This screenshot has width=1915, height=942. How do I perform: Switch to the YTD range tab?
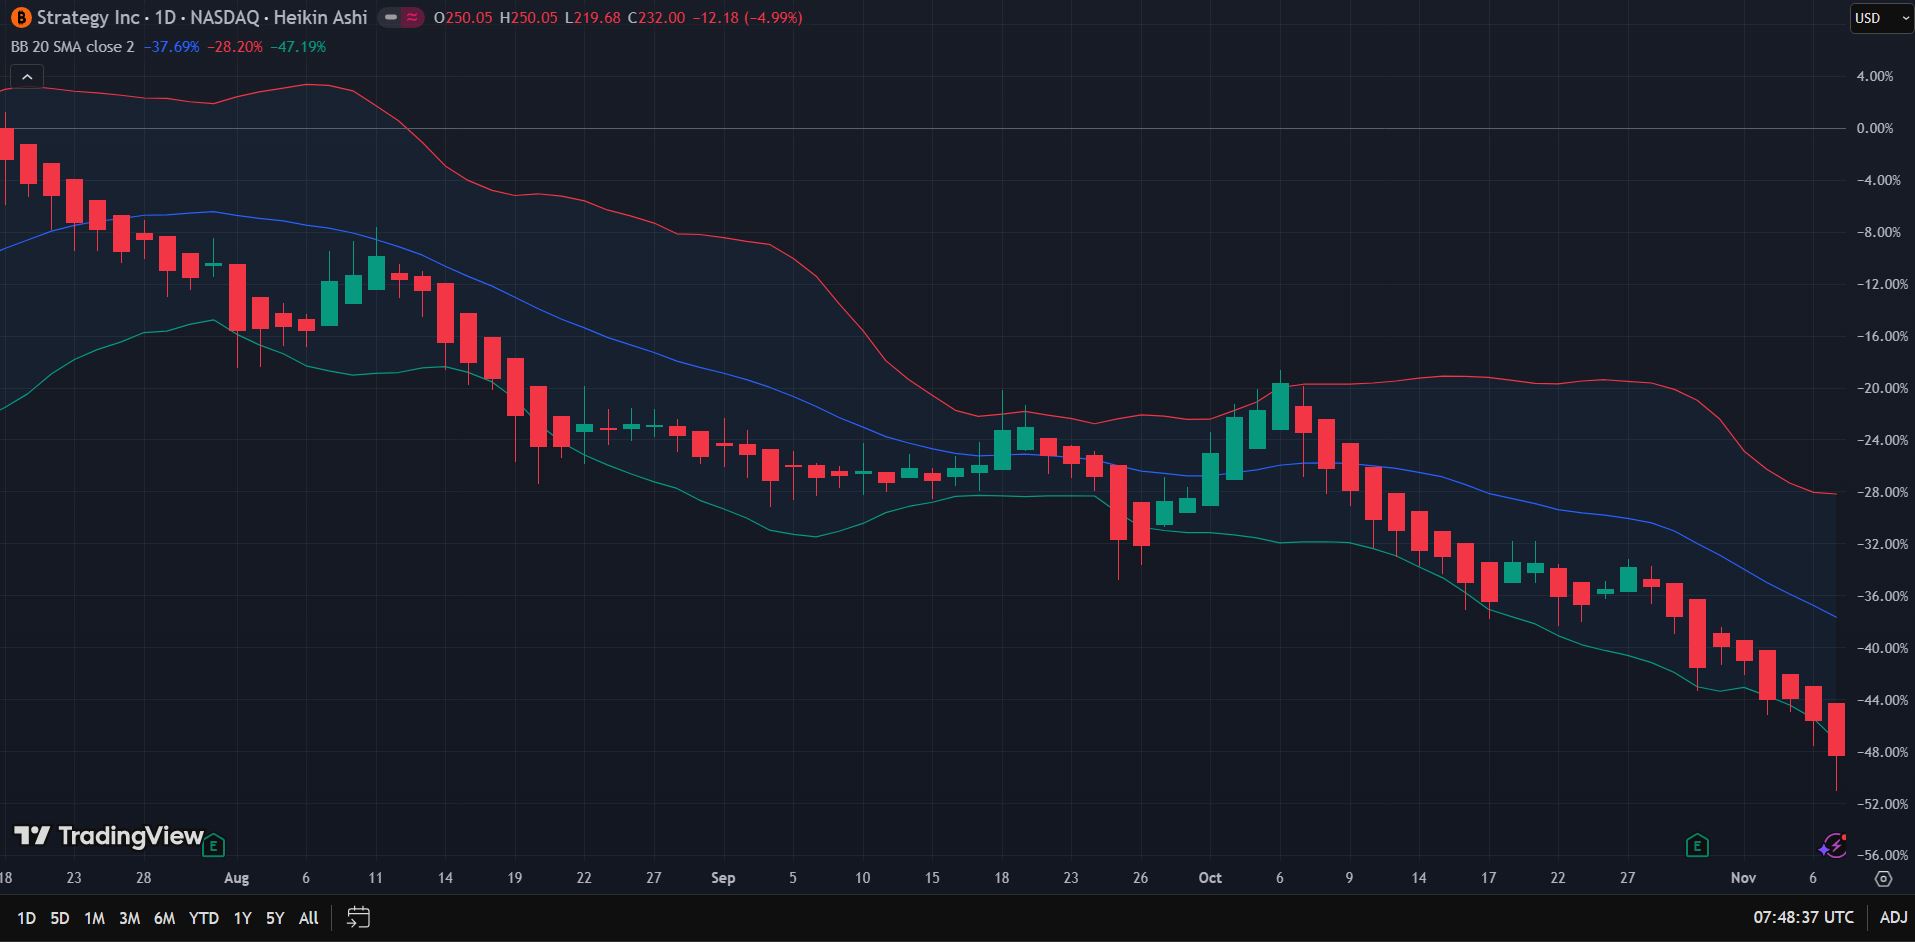coord(203,917)
